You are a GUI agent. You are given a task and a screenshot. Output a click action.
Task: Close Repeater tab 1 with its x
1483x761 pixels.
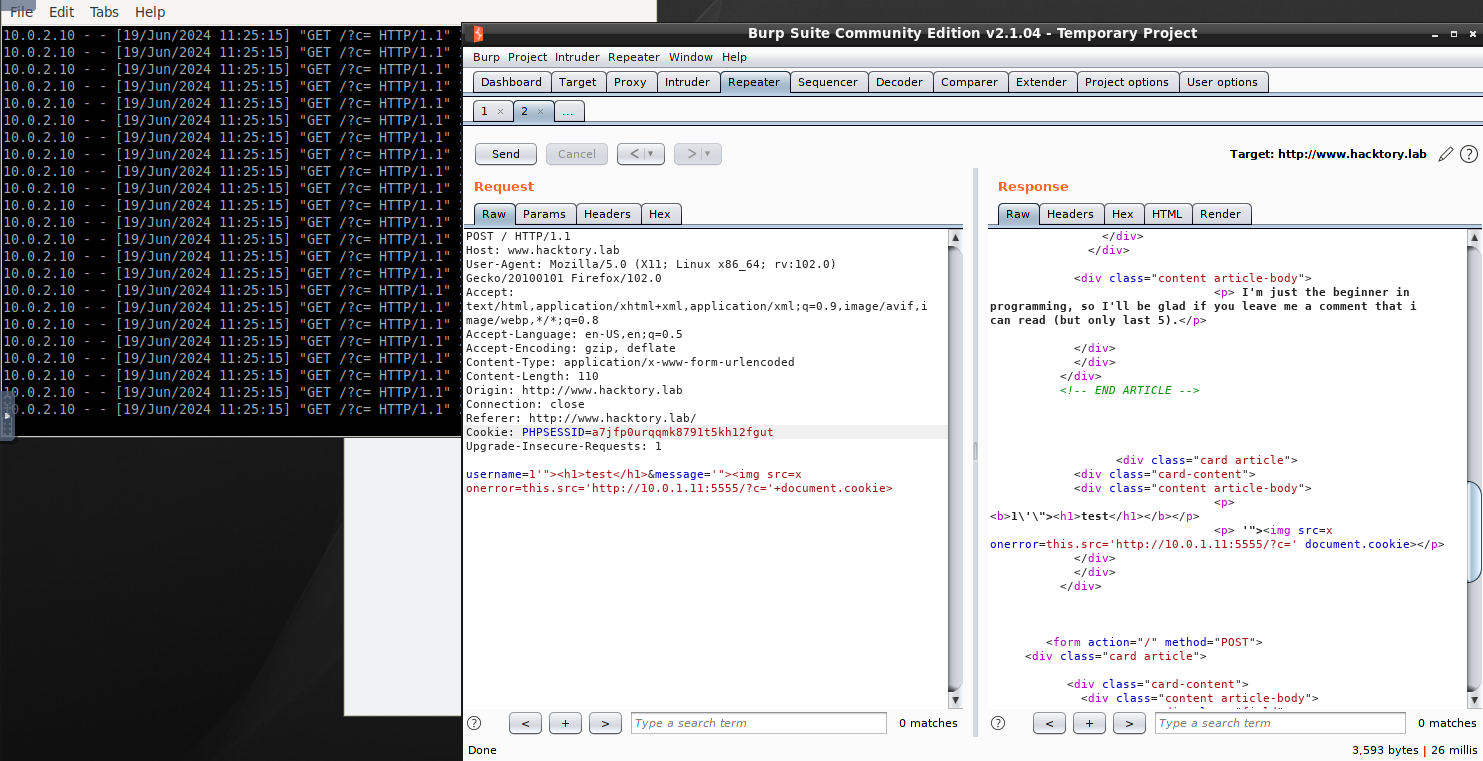[x=500, y=112]
